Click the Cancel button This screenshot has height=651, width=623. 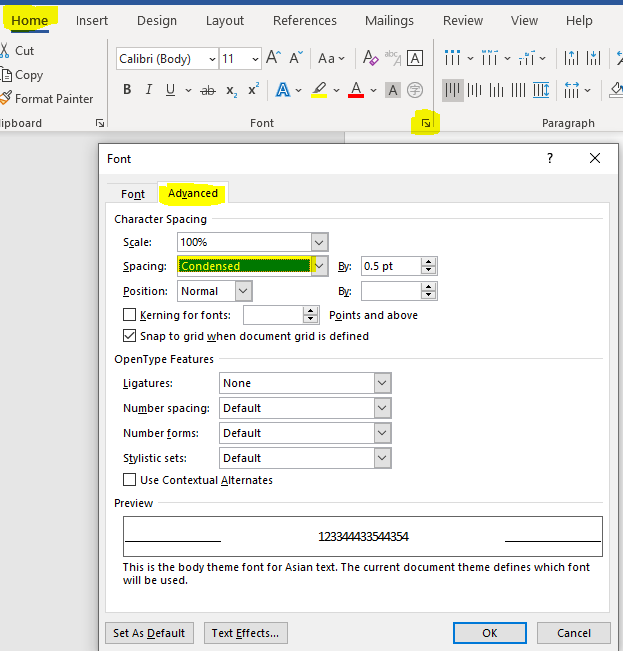pos(574,633)
